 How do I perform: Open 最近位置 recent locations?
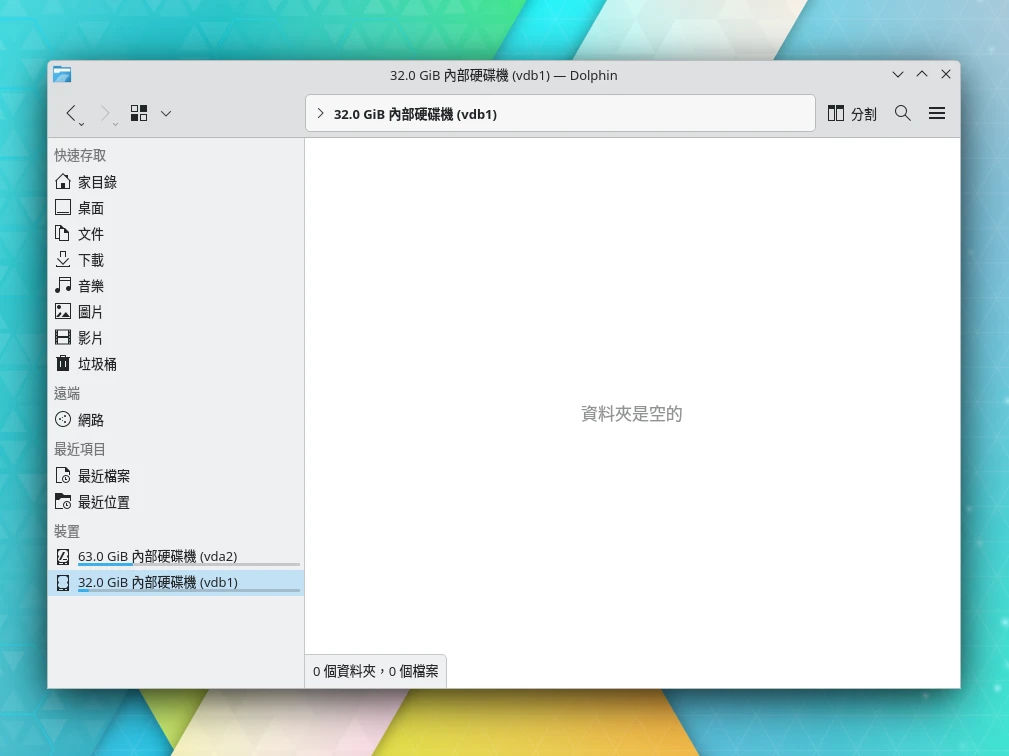pos(104,502)
